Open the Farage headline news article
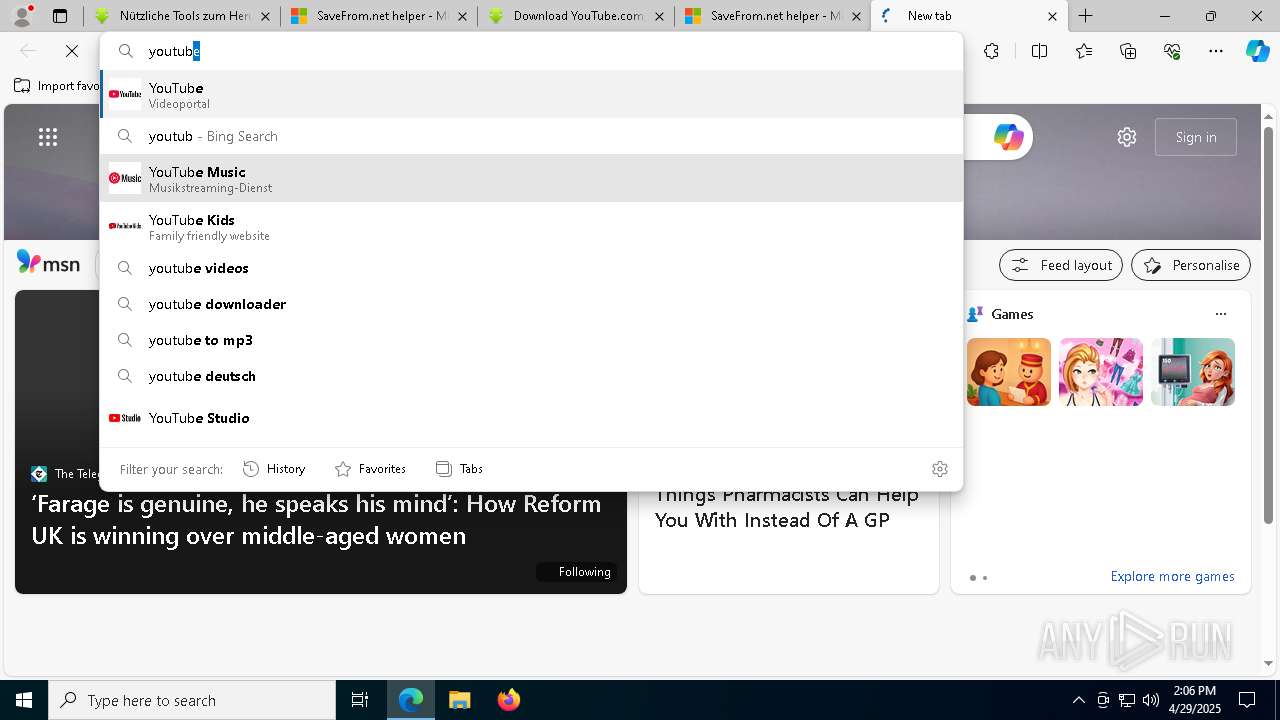This screenshot has height=720, width=1280. (x=317, y=520)
